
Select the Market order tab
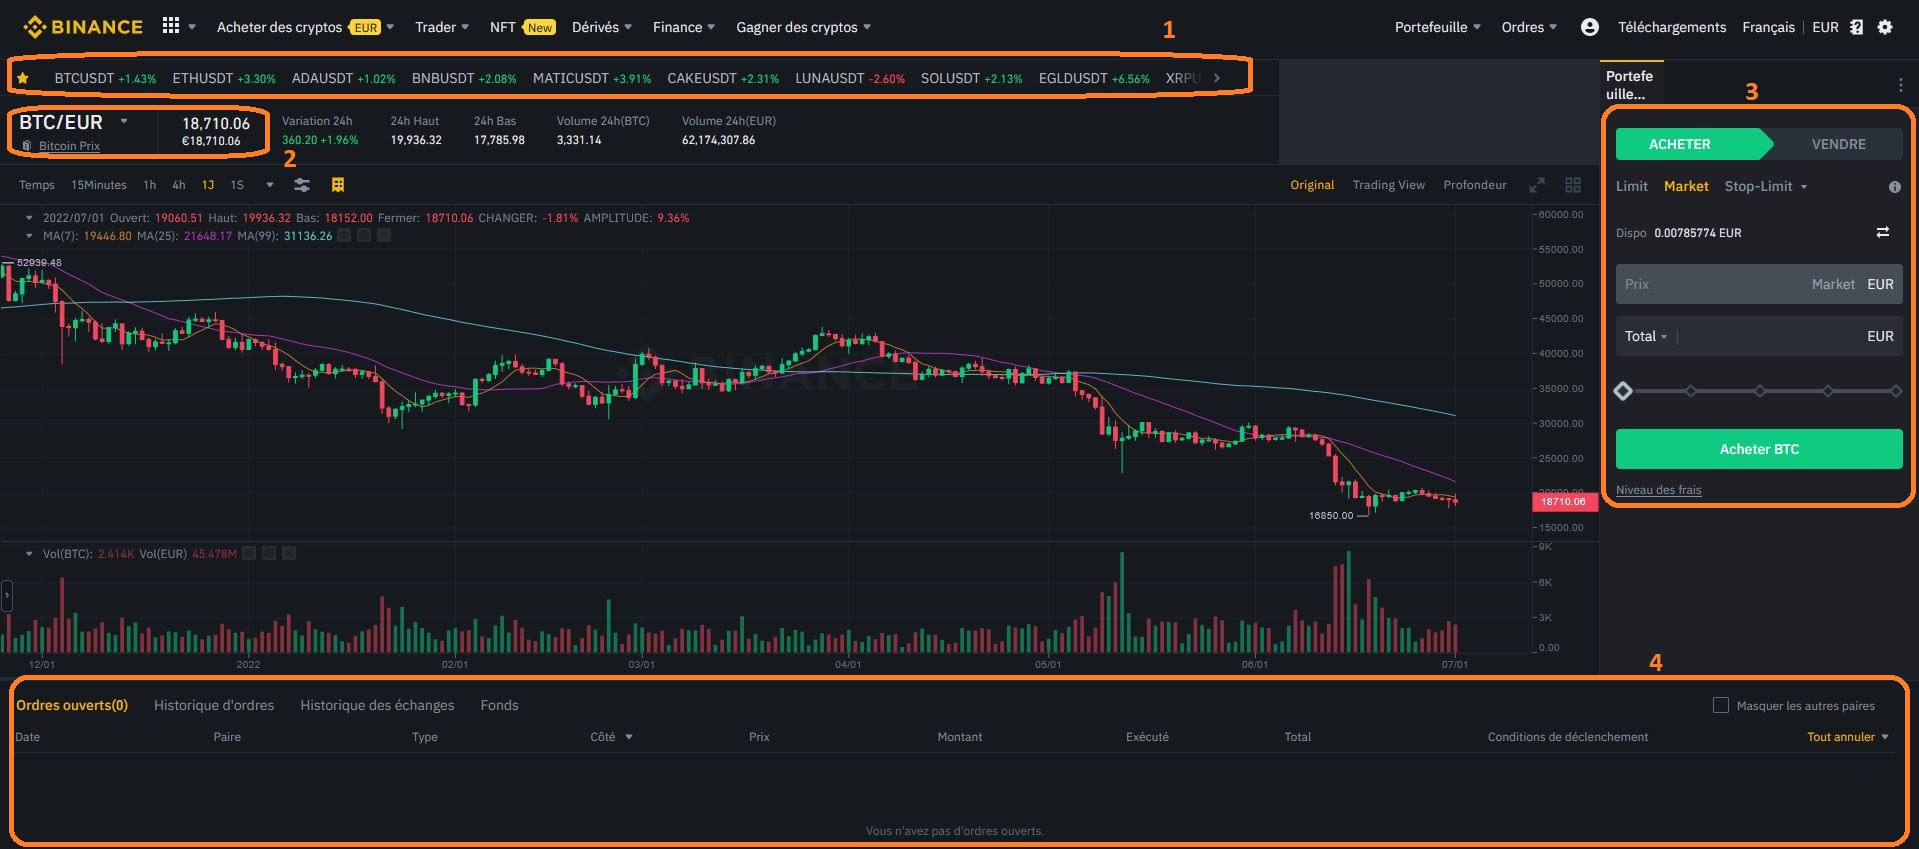(1686, 186)
